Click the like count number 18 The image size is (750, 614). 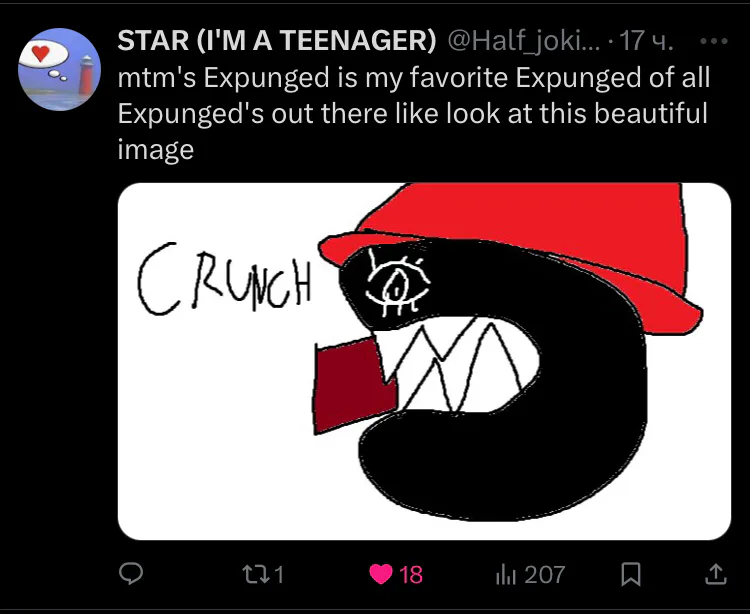pos(411,574)
